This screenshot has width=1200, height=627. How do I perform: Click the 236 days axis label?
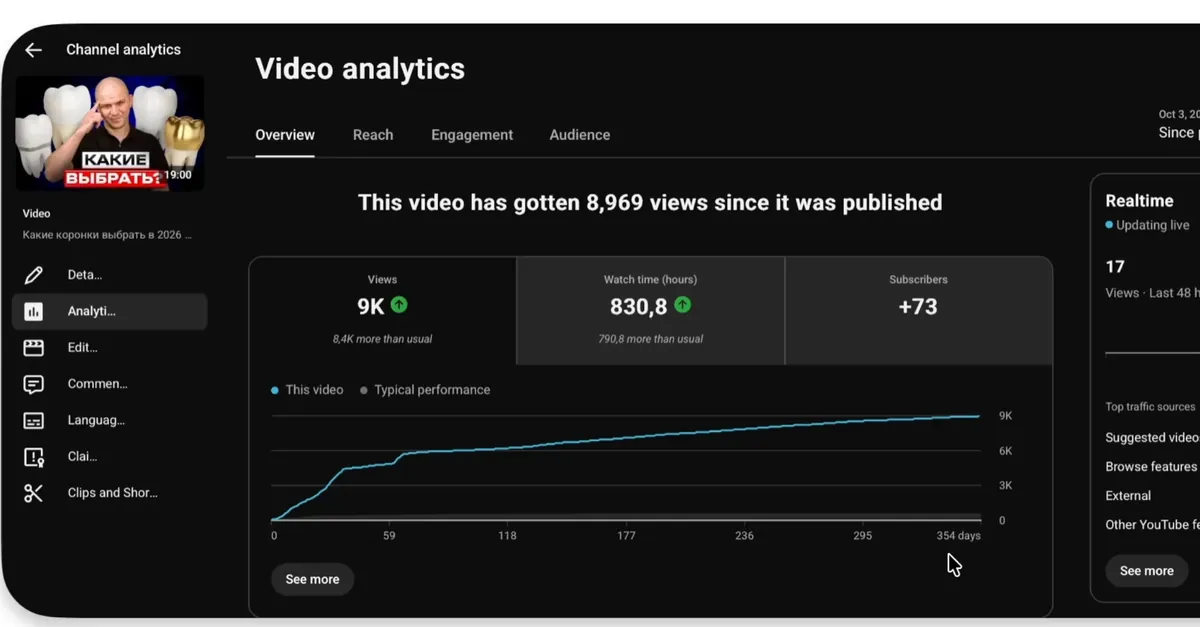click(744, 536)
